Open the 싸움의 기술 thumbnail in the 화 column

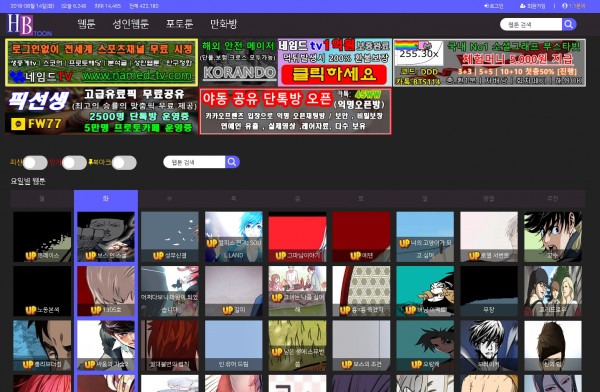tap(106, 346)
